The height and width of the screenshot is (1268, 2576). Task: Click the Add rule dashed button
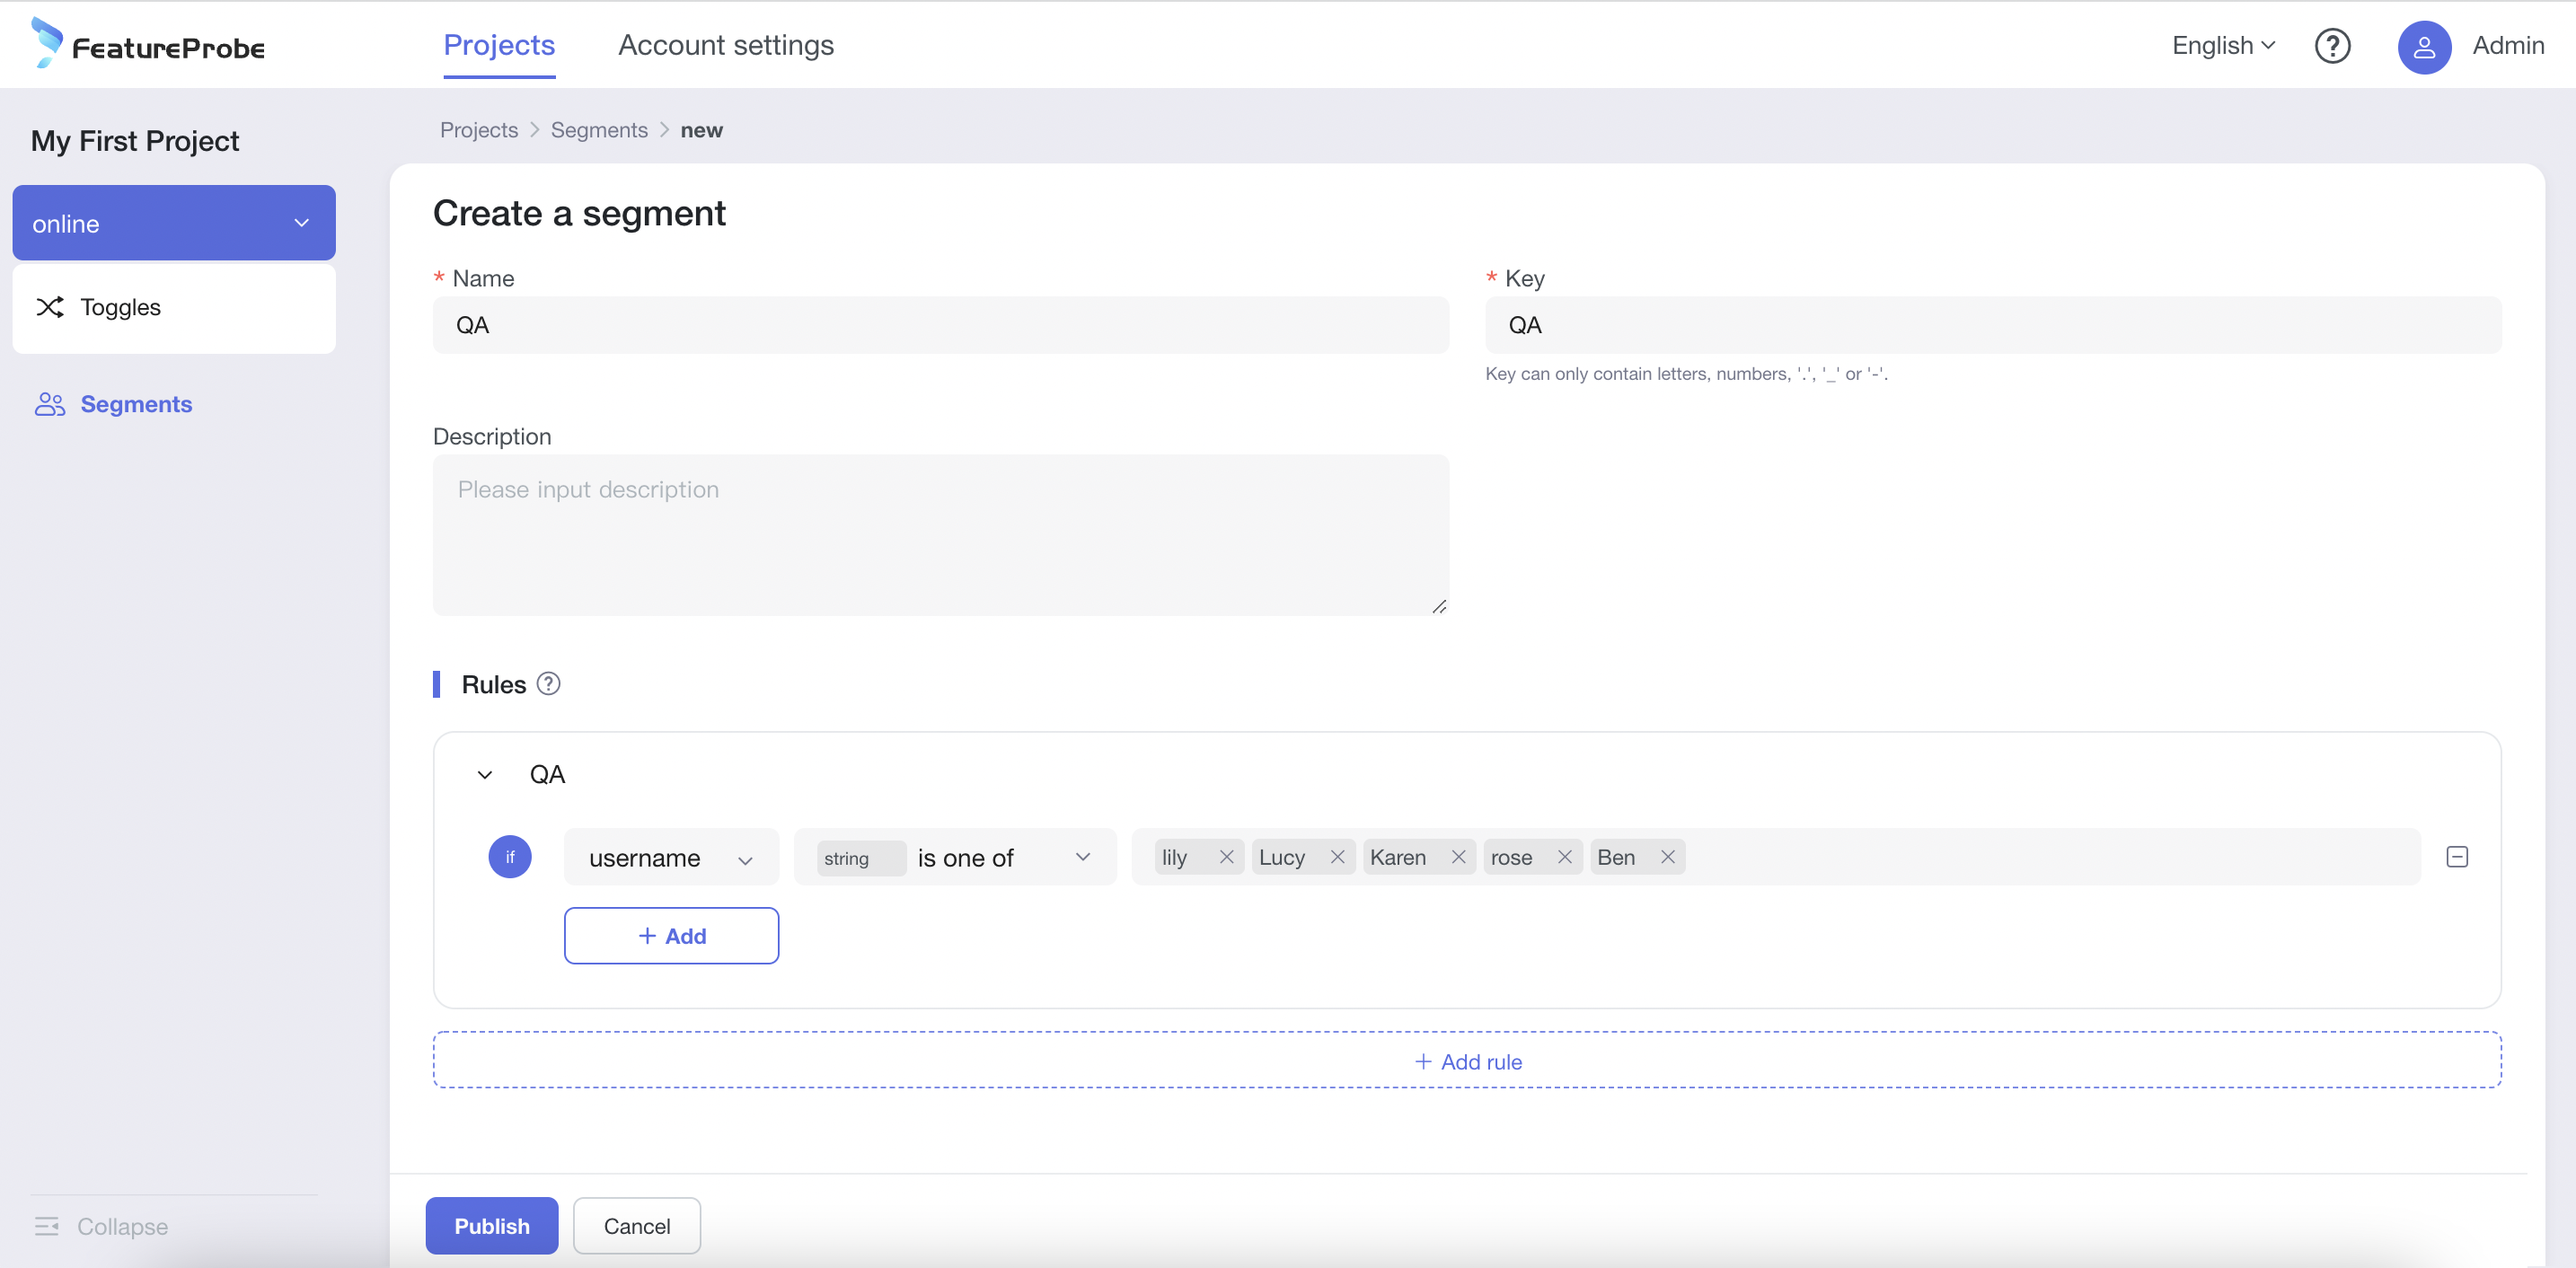click(x=1466, y=1061)
